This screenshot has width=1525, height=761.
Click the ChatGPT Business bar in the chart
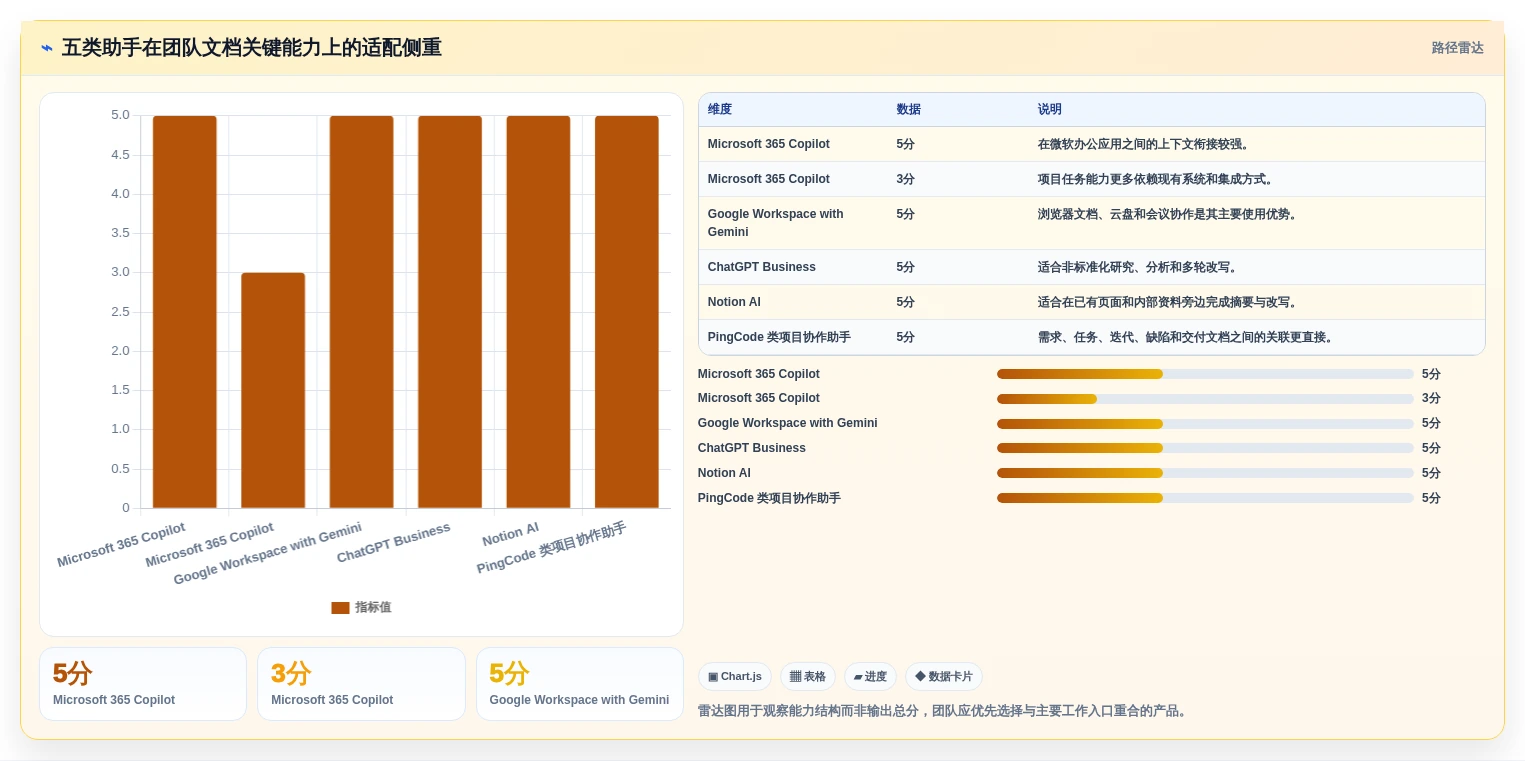[x=450, y=312]
